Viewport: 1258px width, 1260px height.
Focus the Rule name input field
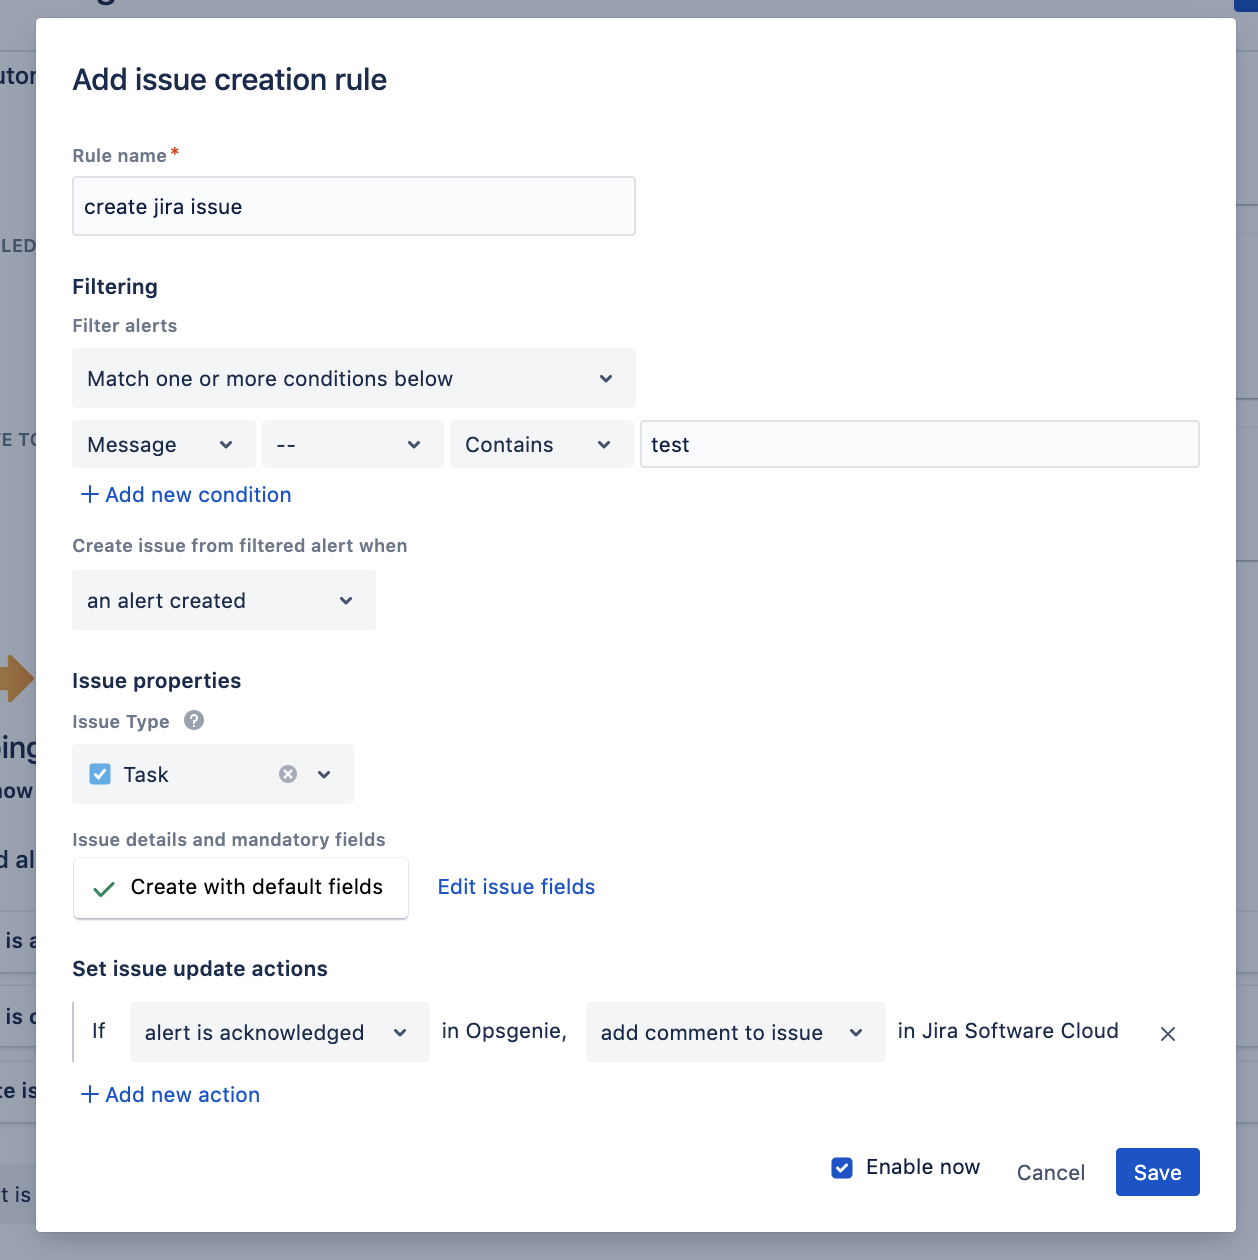coord(354,206)
